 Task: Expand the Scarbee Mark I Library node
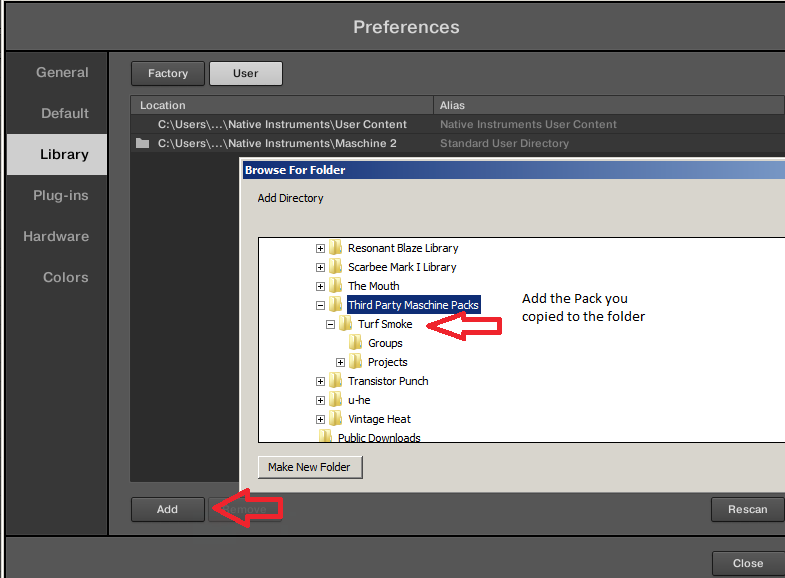(x=320, y=267)
